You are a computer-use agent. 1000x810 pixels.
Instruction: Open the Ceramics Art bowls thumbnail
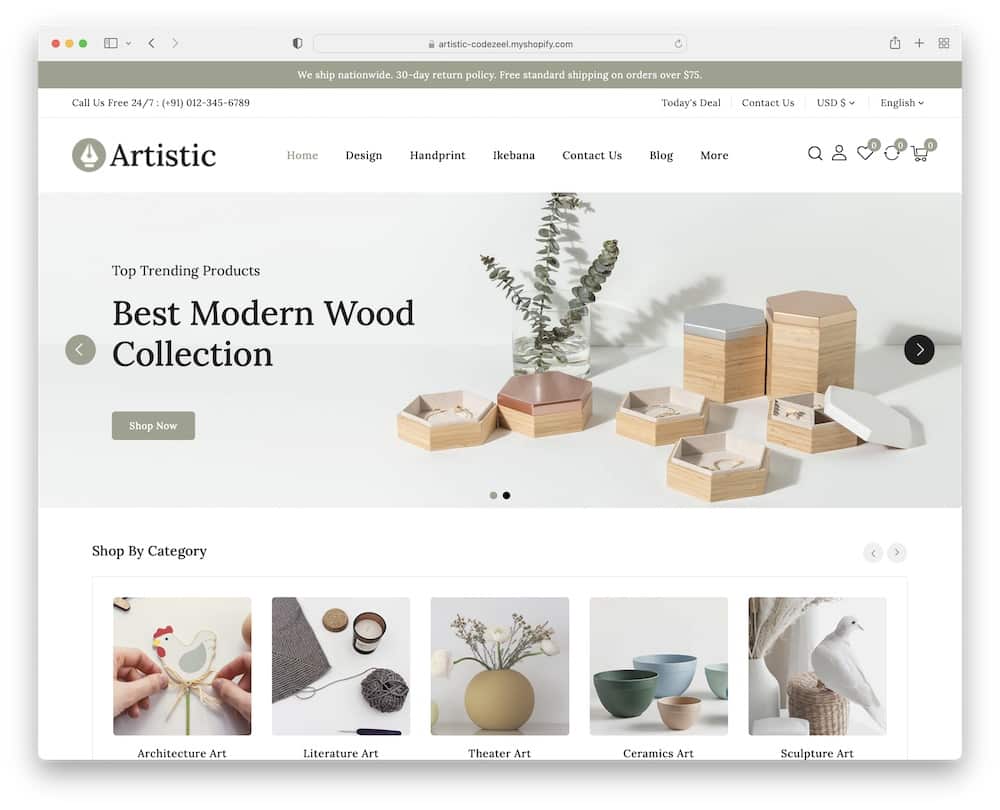pos(658,666)
